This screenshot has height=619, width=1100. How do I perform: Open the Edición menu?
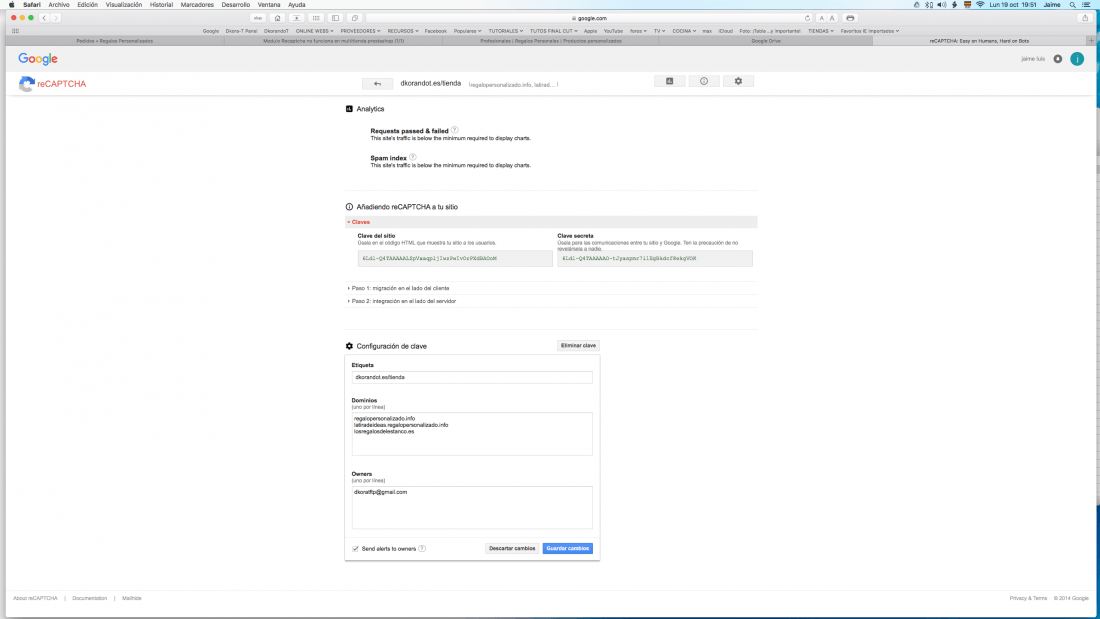[x=88, y=5]
